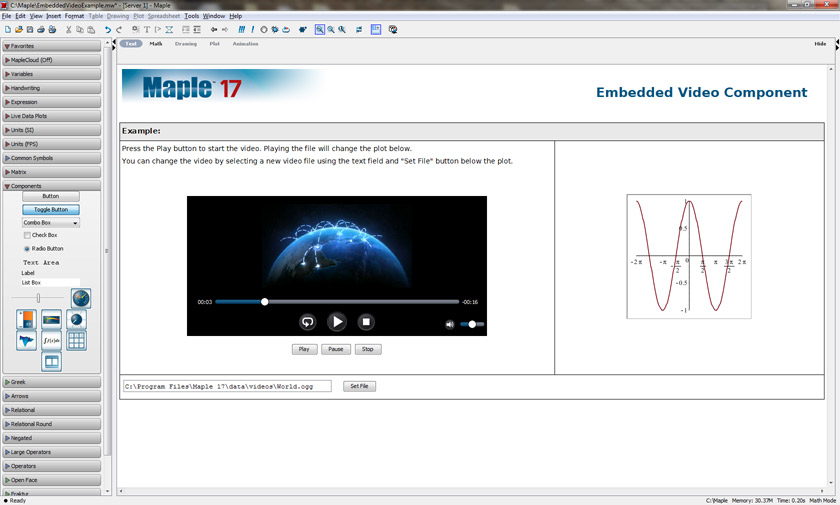Viewport: 840px width, 505px height.
Task: Undo the last action
Action: (x=108, y=29)
